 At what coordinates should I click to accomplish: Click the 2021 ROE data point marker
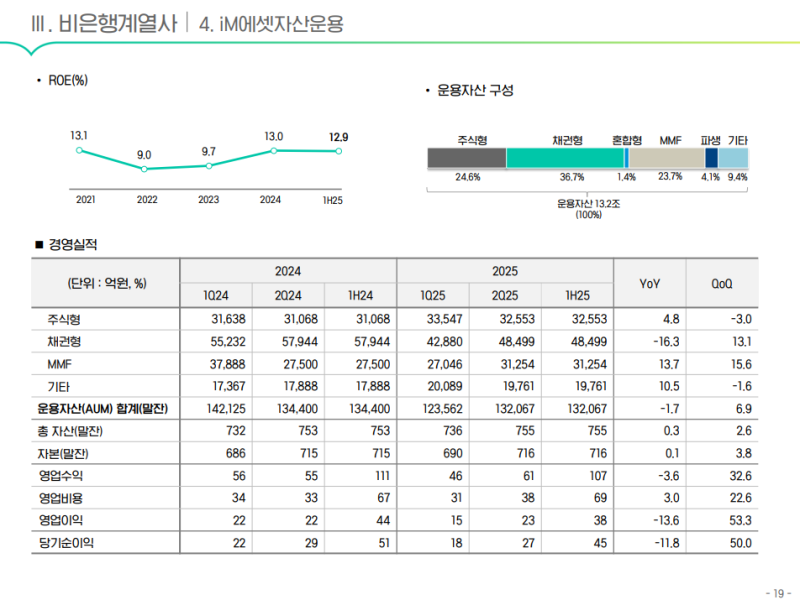(x=79, y=151)
